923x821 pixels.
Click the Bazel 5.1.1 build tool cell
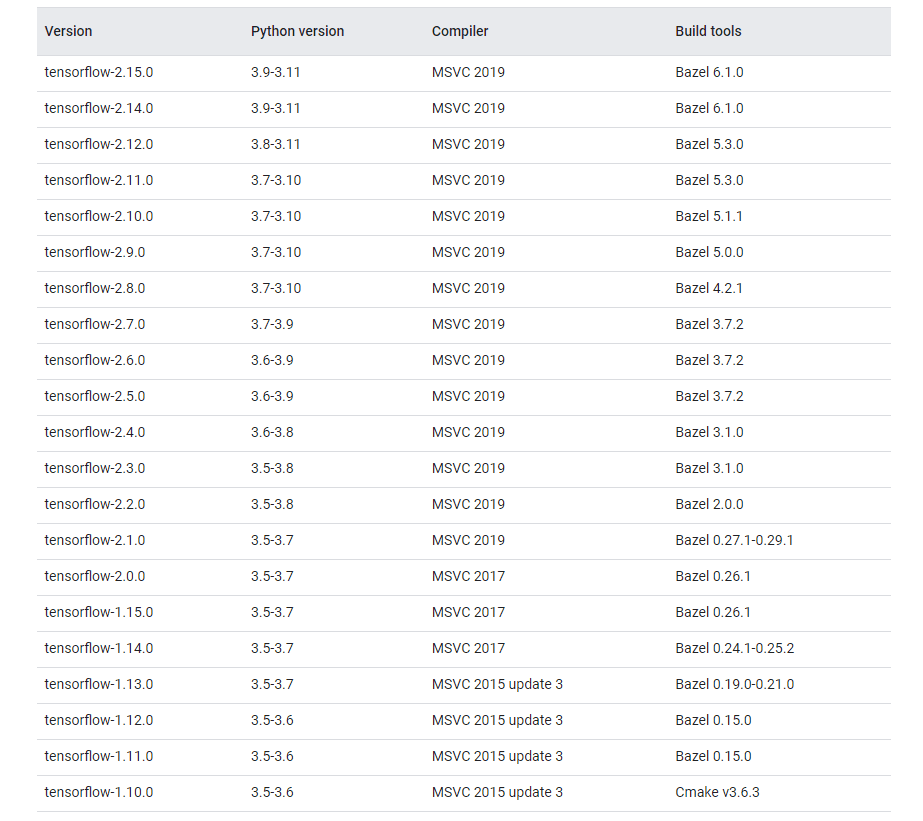click(x=709, y=216)
